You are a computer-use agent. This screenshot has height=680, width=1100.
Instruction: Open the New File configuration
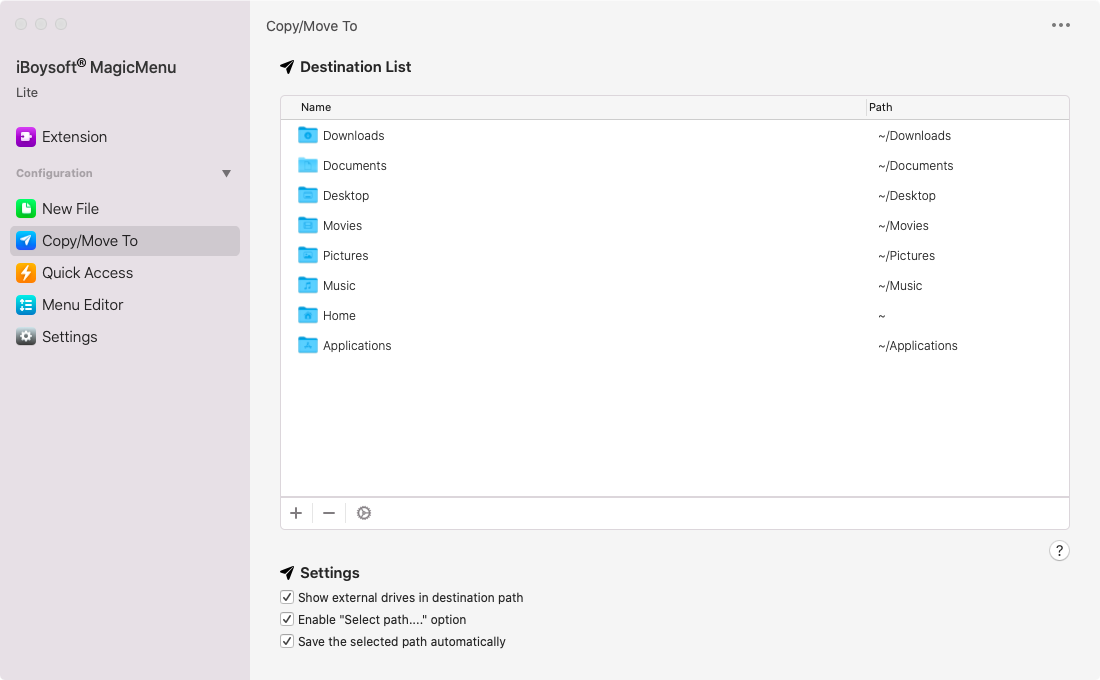(125, 208)
